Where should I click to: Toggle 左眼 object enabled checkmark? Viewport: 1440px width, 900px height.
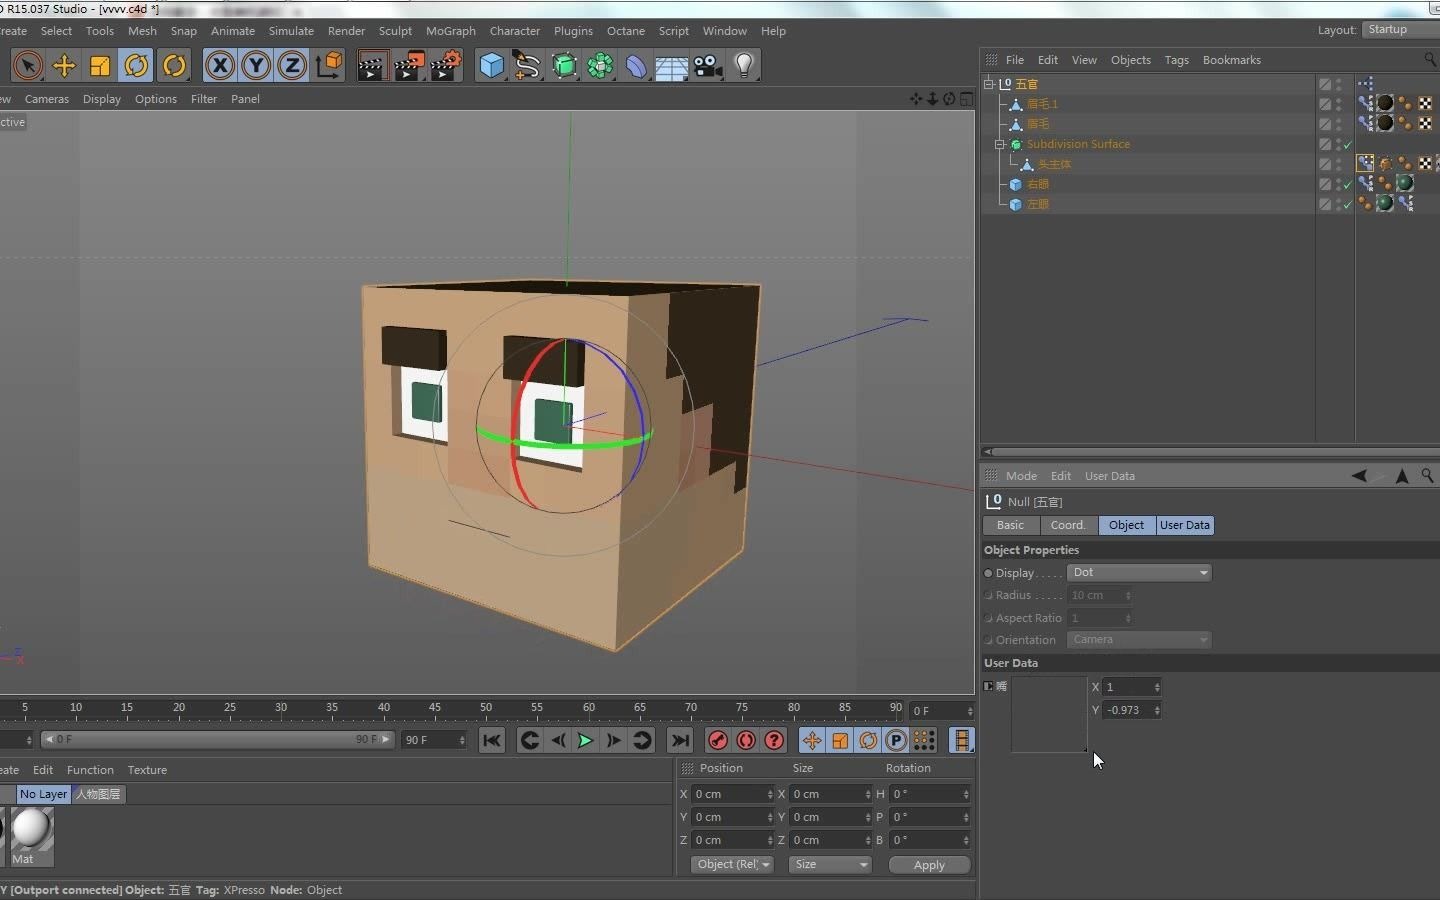tap(1348, 205)
